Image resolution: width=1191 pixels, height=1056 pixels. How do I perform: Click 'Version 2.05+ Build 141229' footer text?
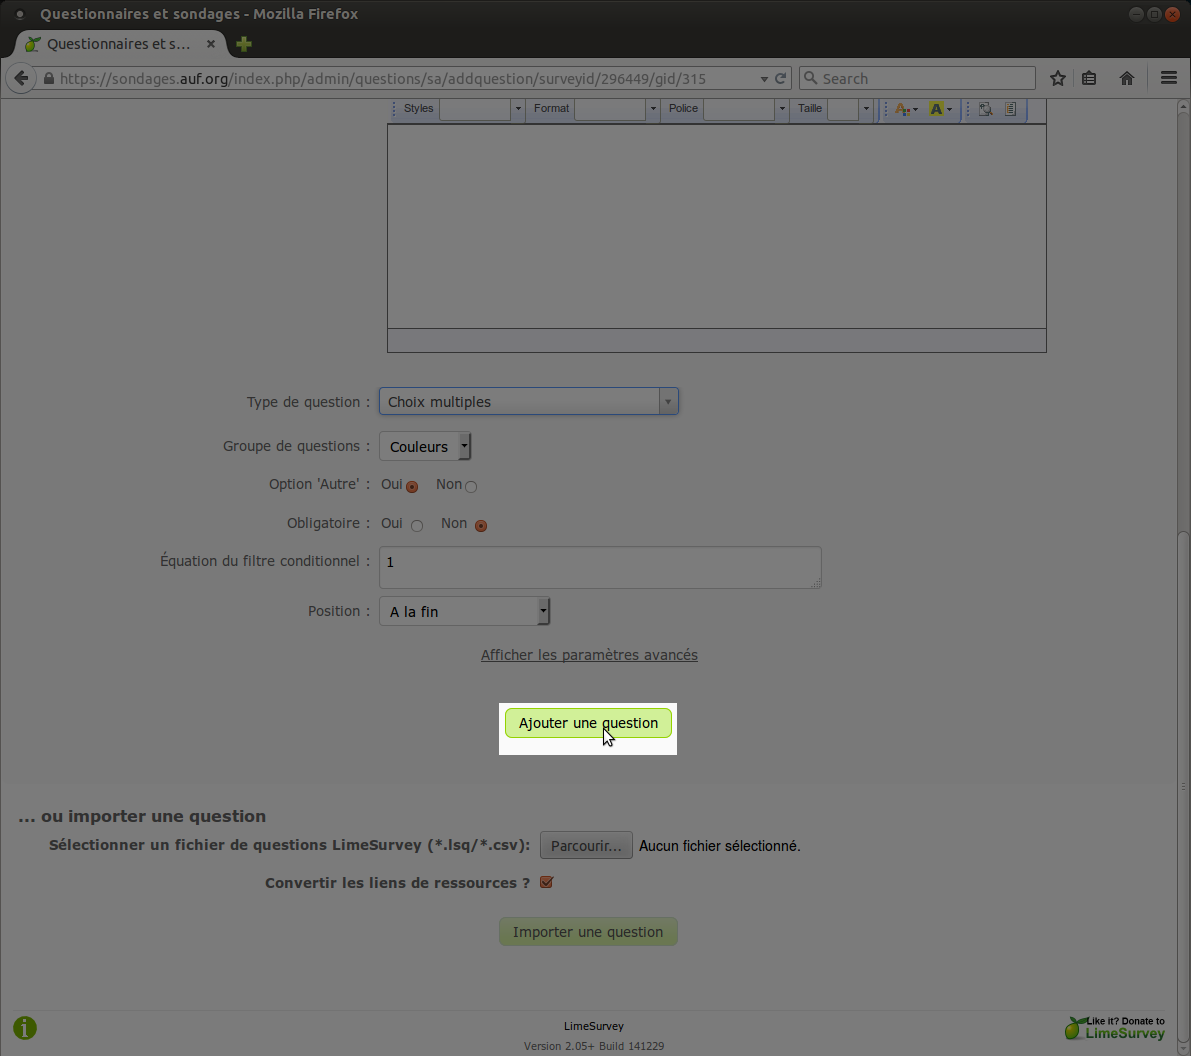pos(594,1046)
